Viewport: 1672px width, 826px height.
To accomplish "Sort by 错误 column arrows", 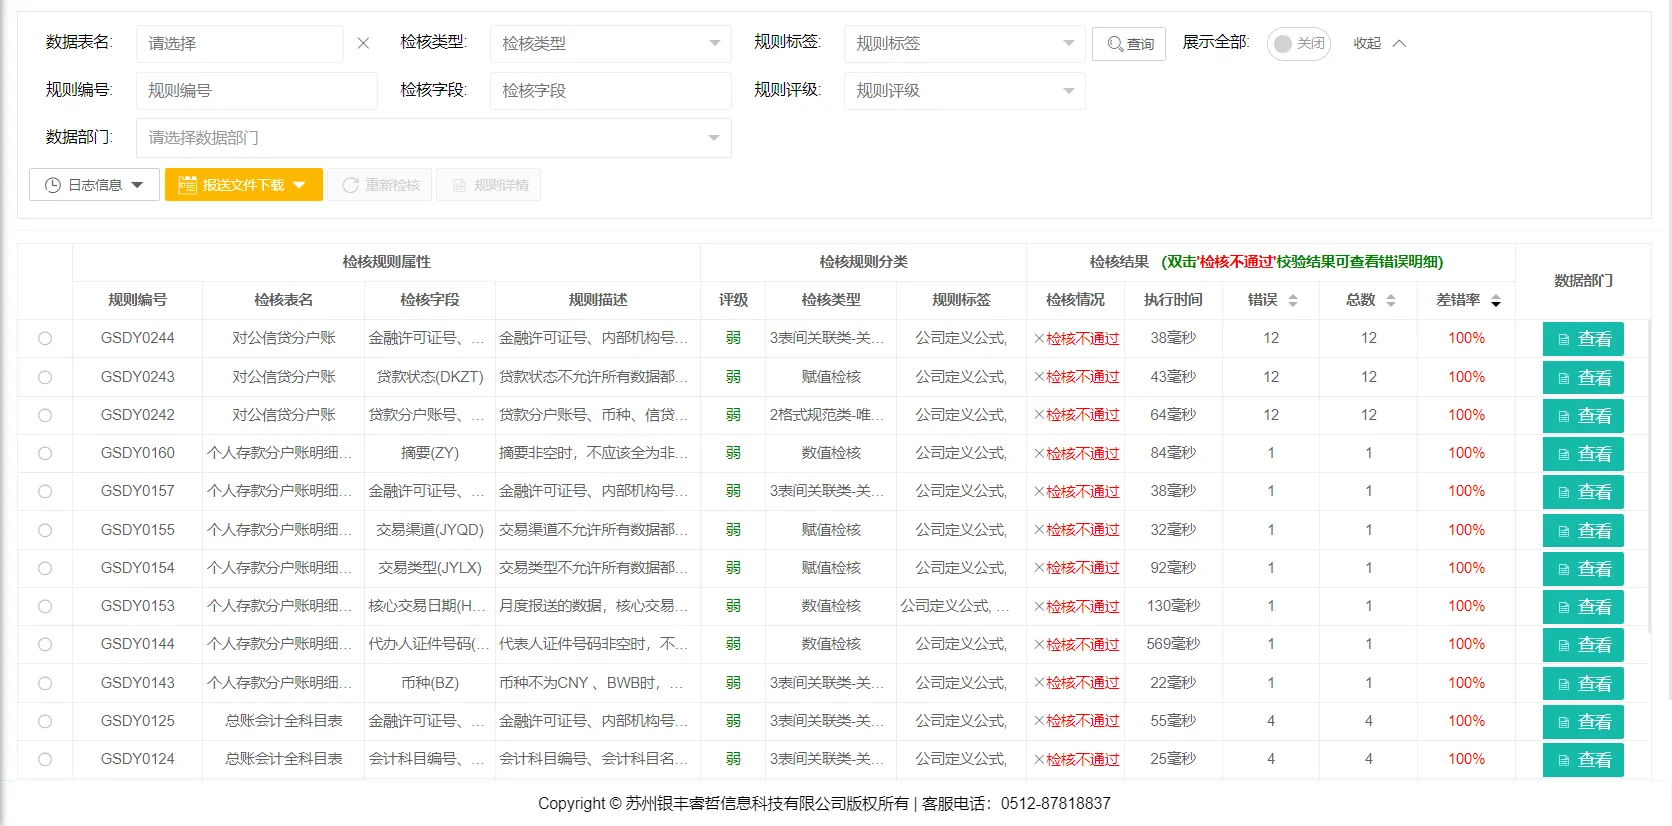I will [1292, 300].
